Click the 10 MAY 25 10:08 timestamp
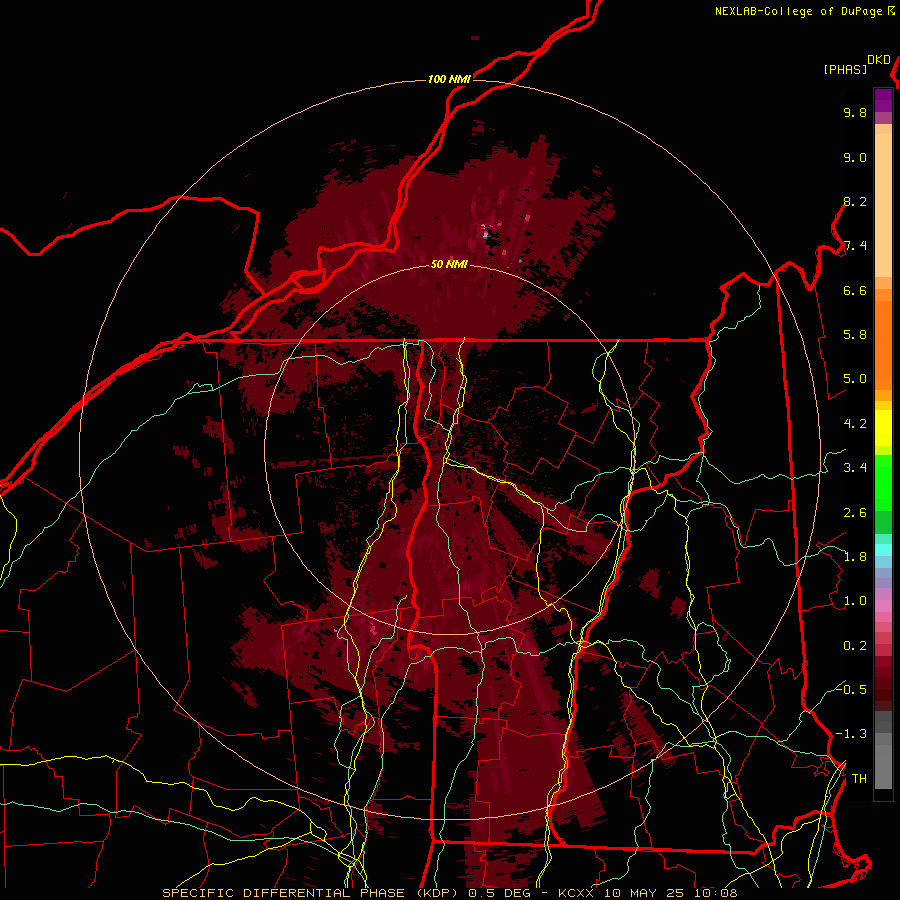 673,893
